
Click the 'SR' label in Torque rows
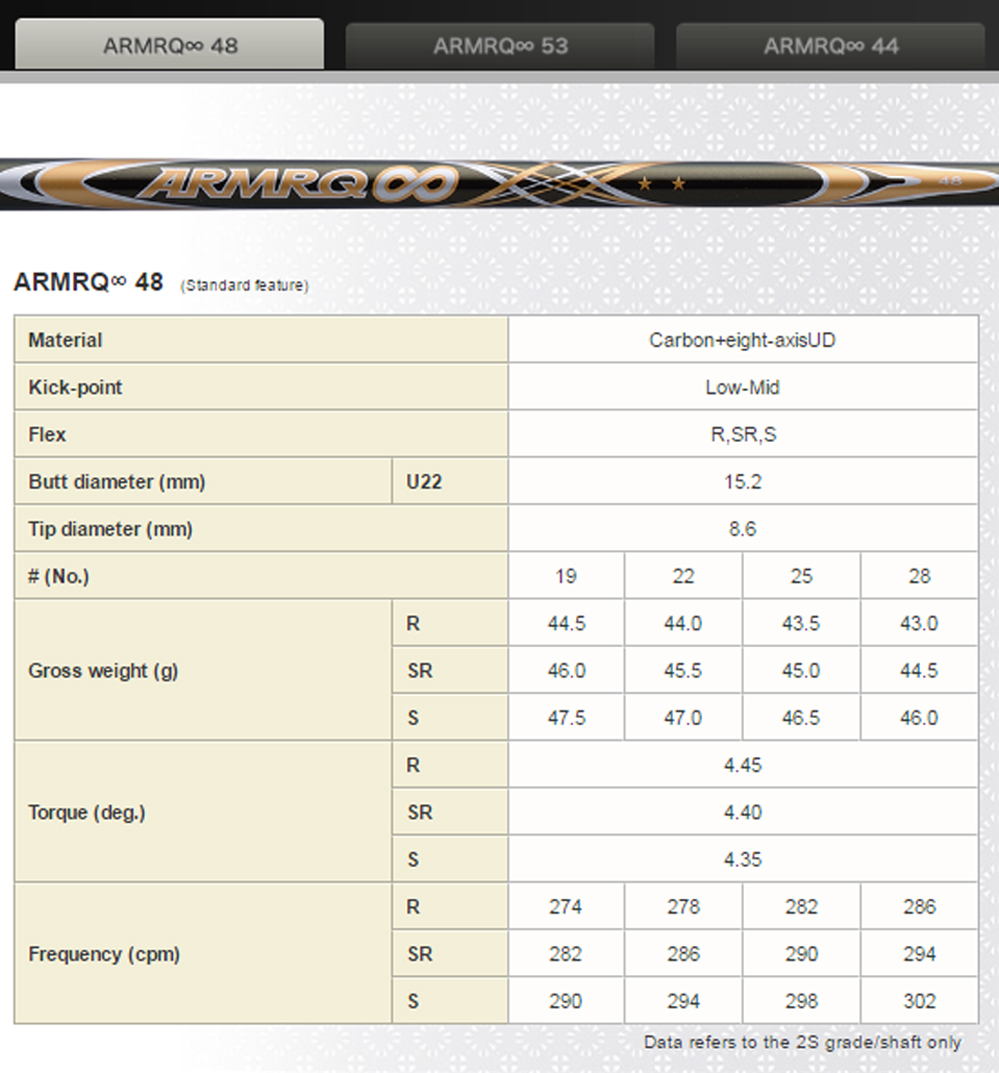pyautogui.click(x=419, y=812)
